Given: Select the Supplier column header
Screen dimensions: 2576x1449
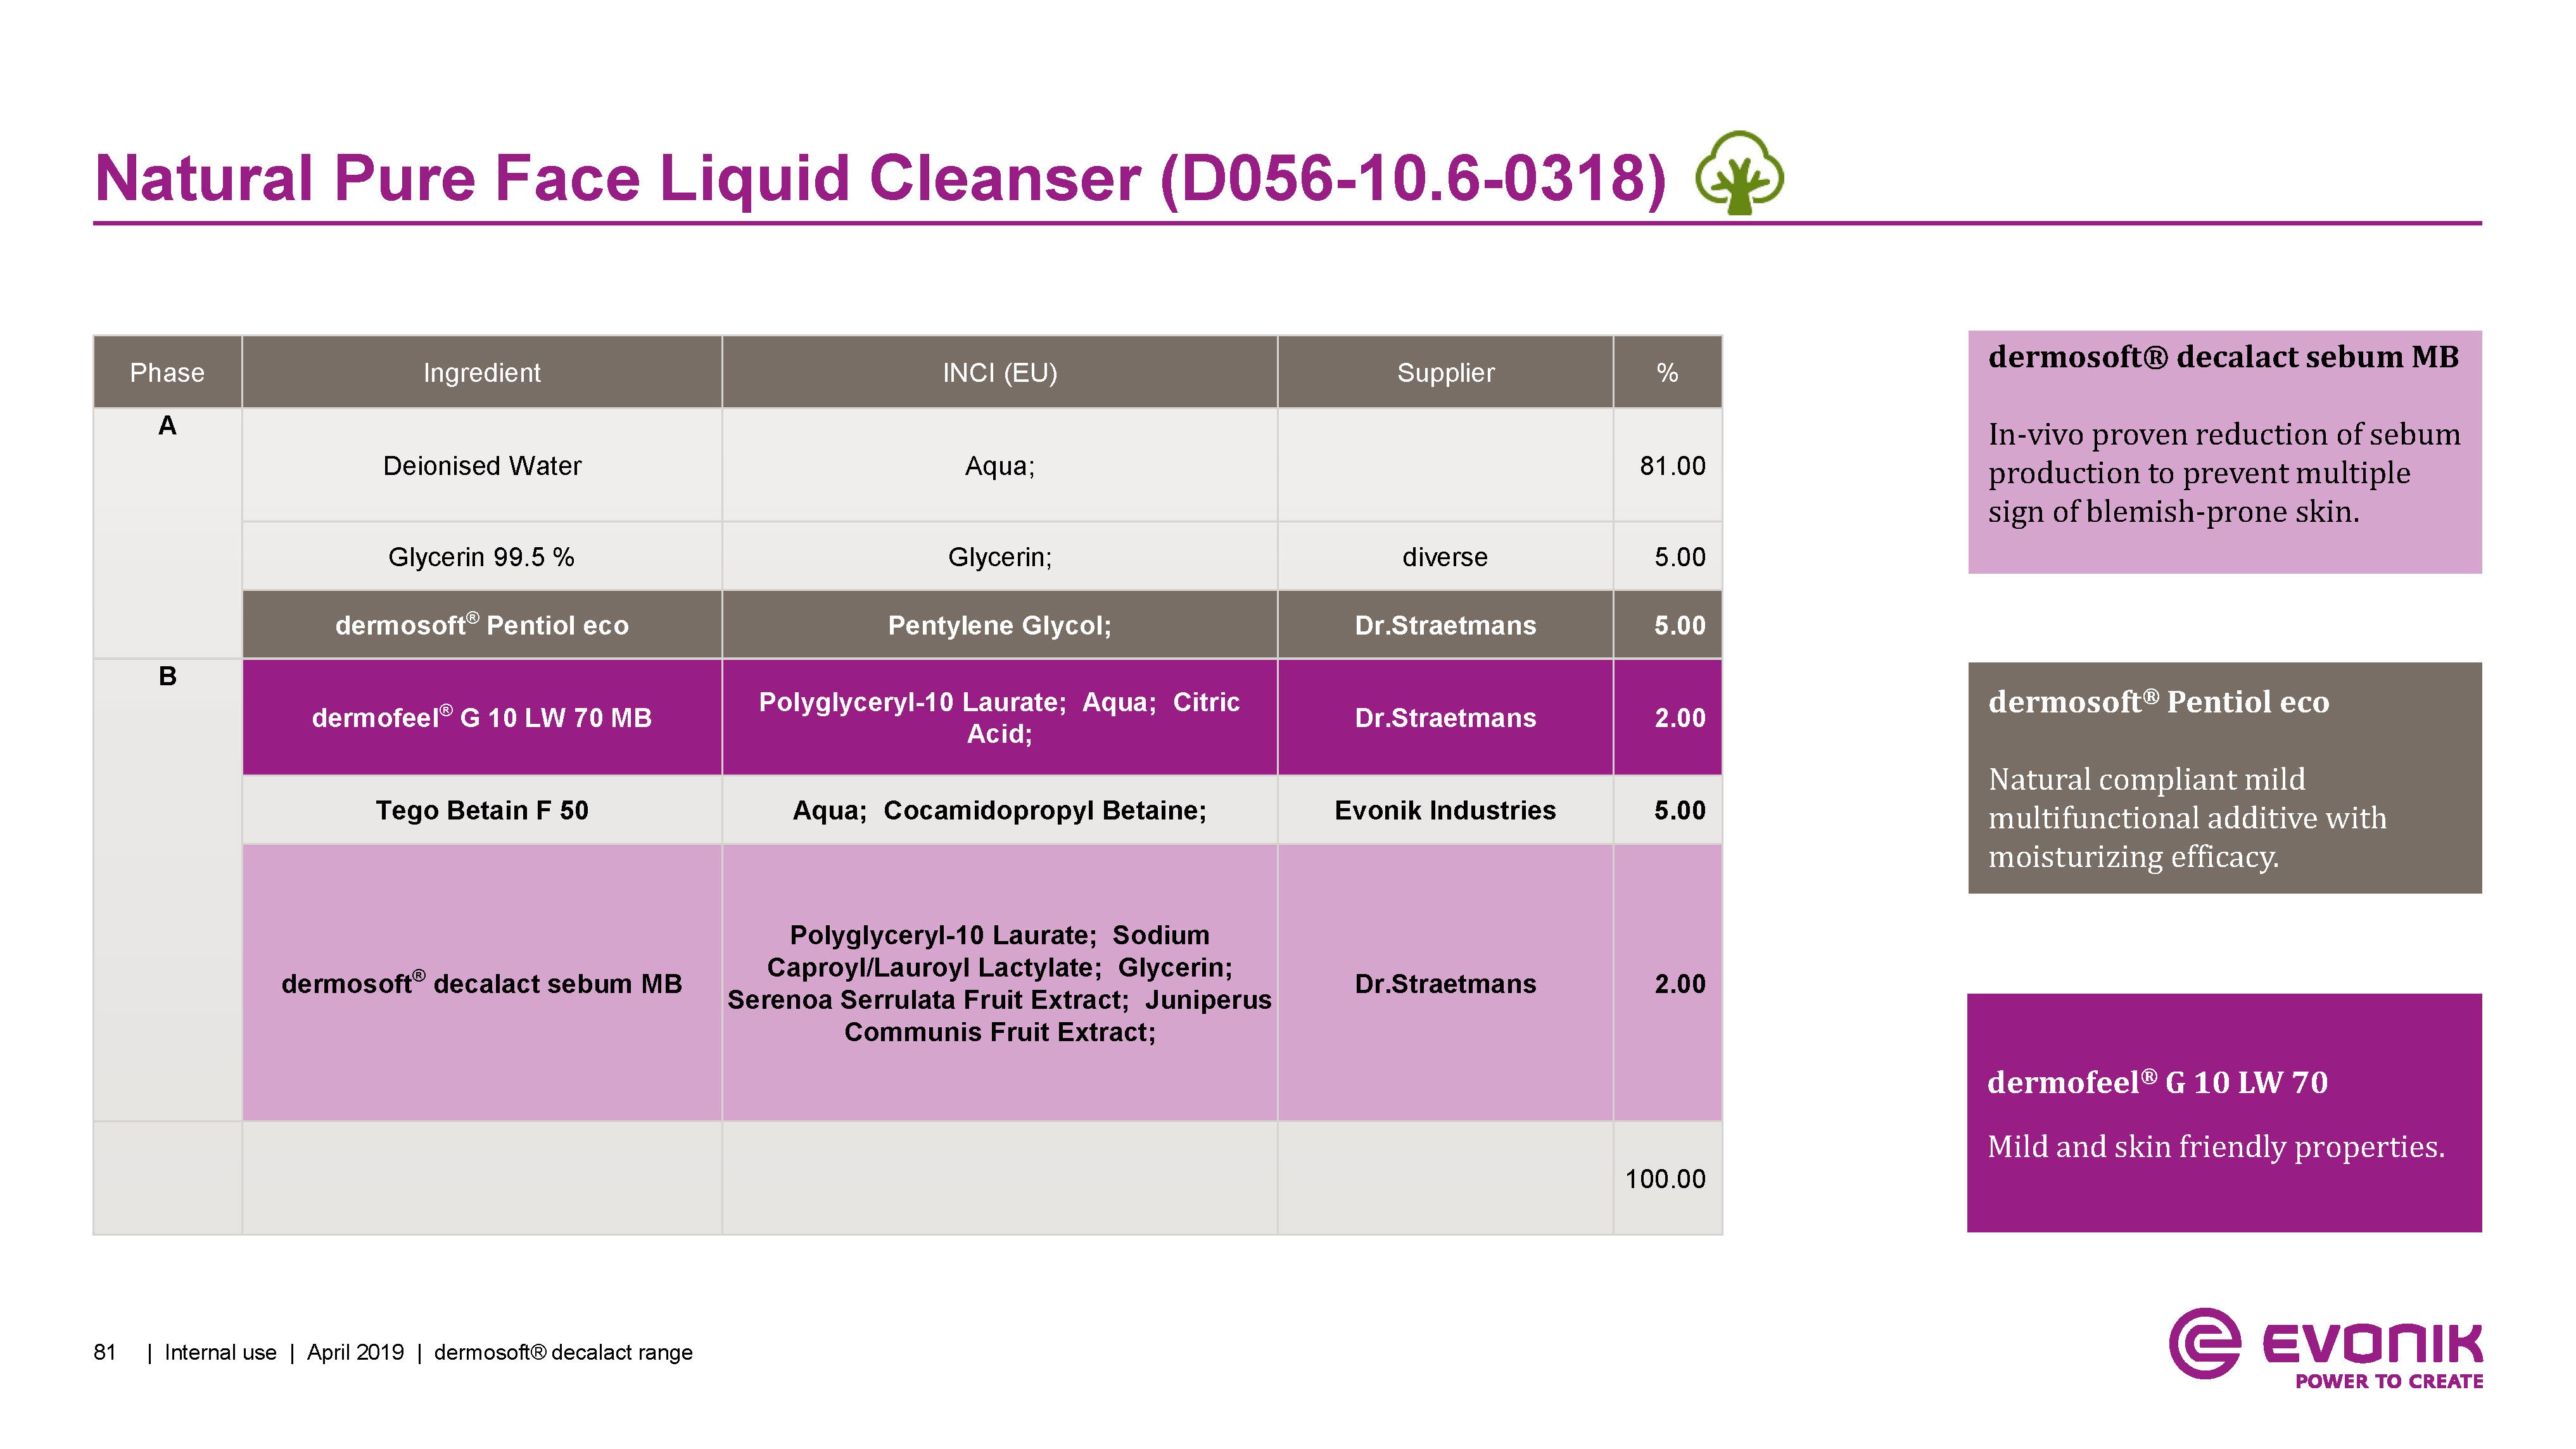Looking at the screenshot, I should (1445, 372).
